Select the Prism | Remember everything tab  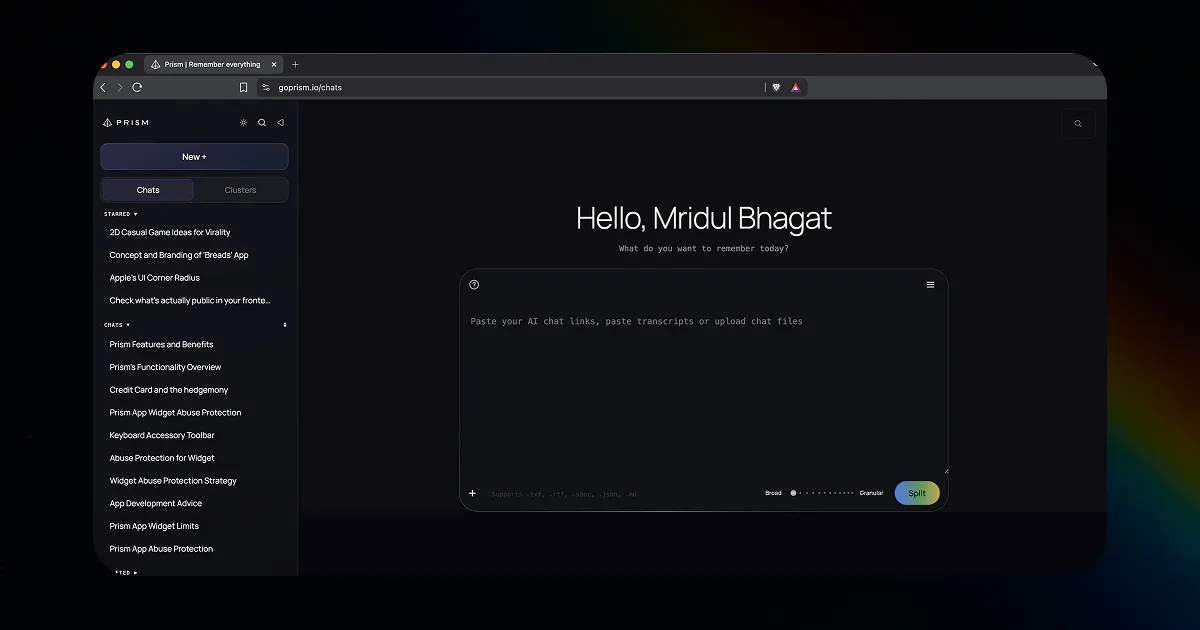click(x=214, y=64)
